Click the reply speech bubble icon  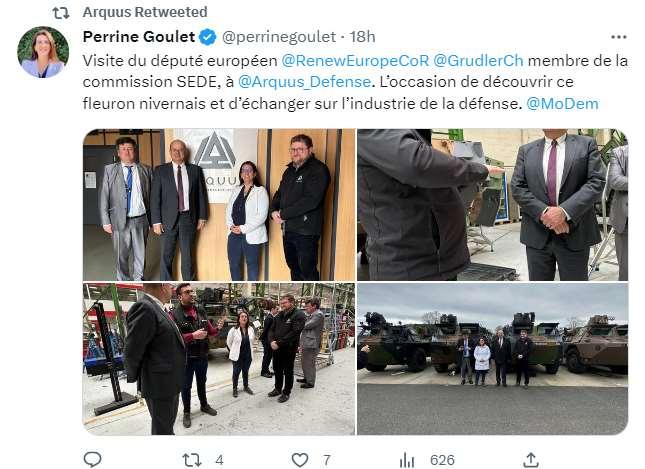click(93, 459)
